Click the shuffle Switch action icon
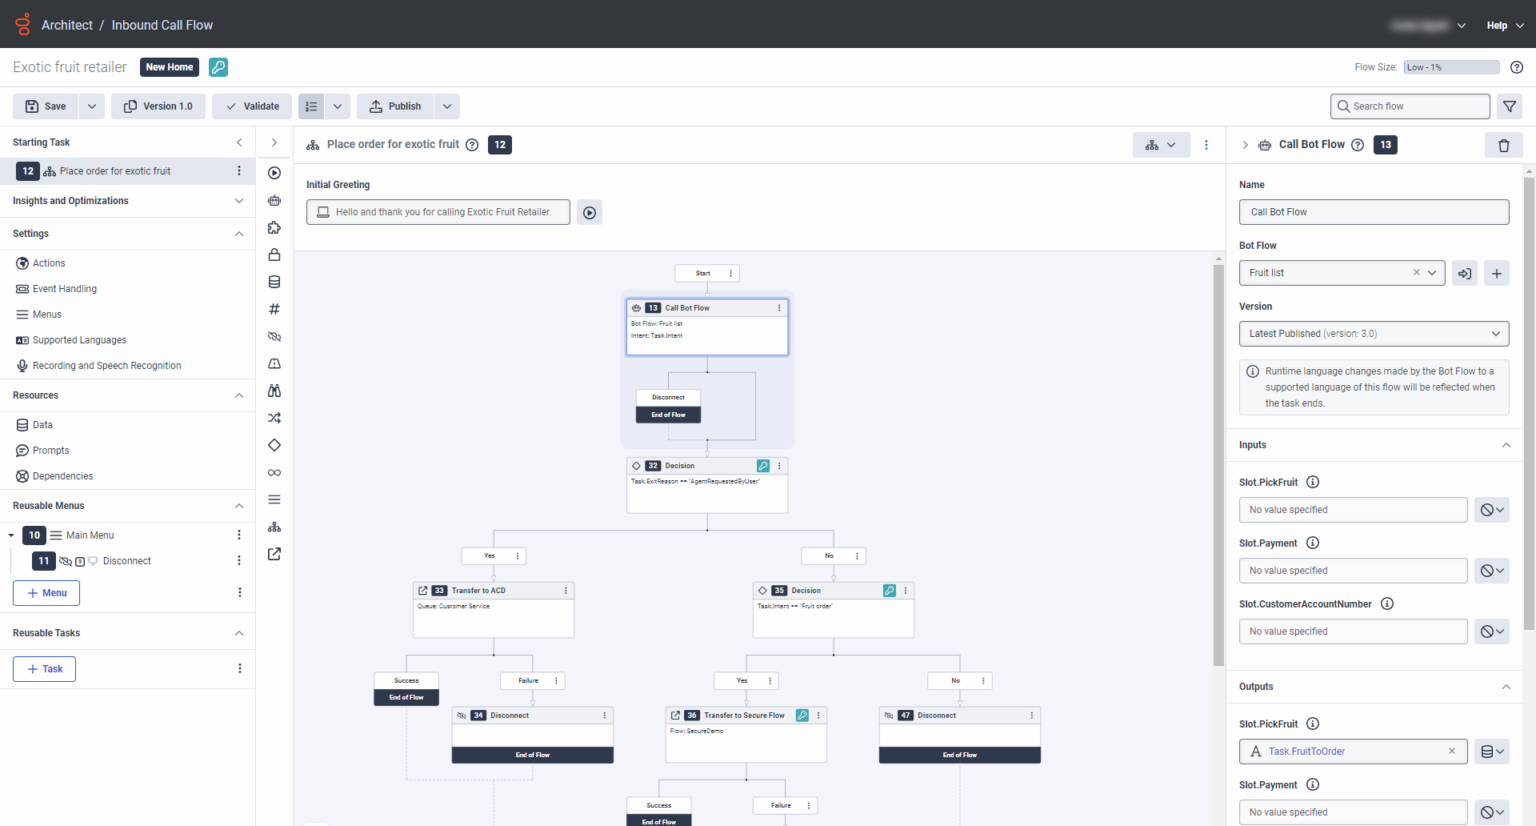This screenshot has width=1536, height=826. click(x=274, y=417)
